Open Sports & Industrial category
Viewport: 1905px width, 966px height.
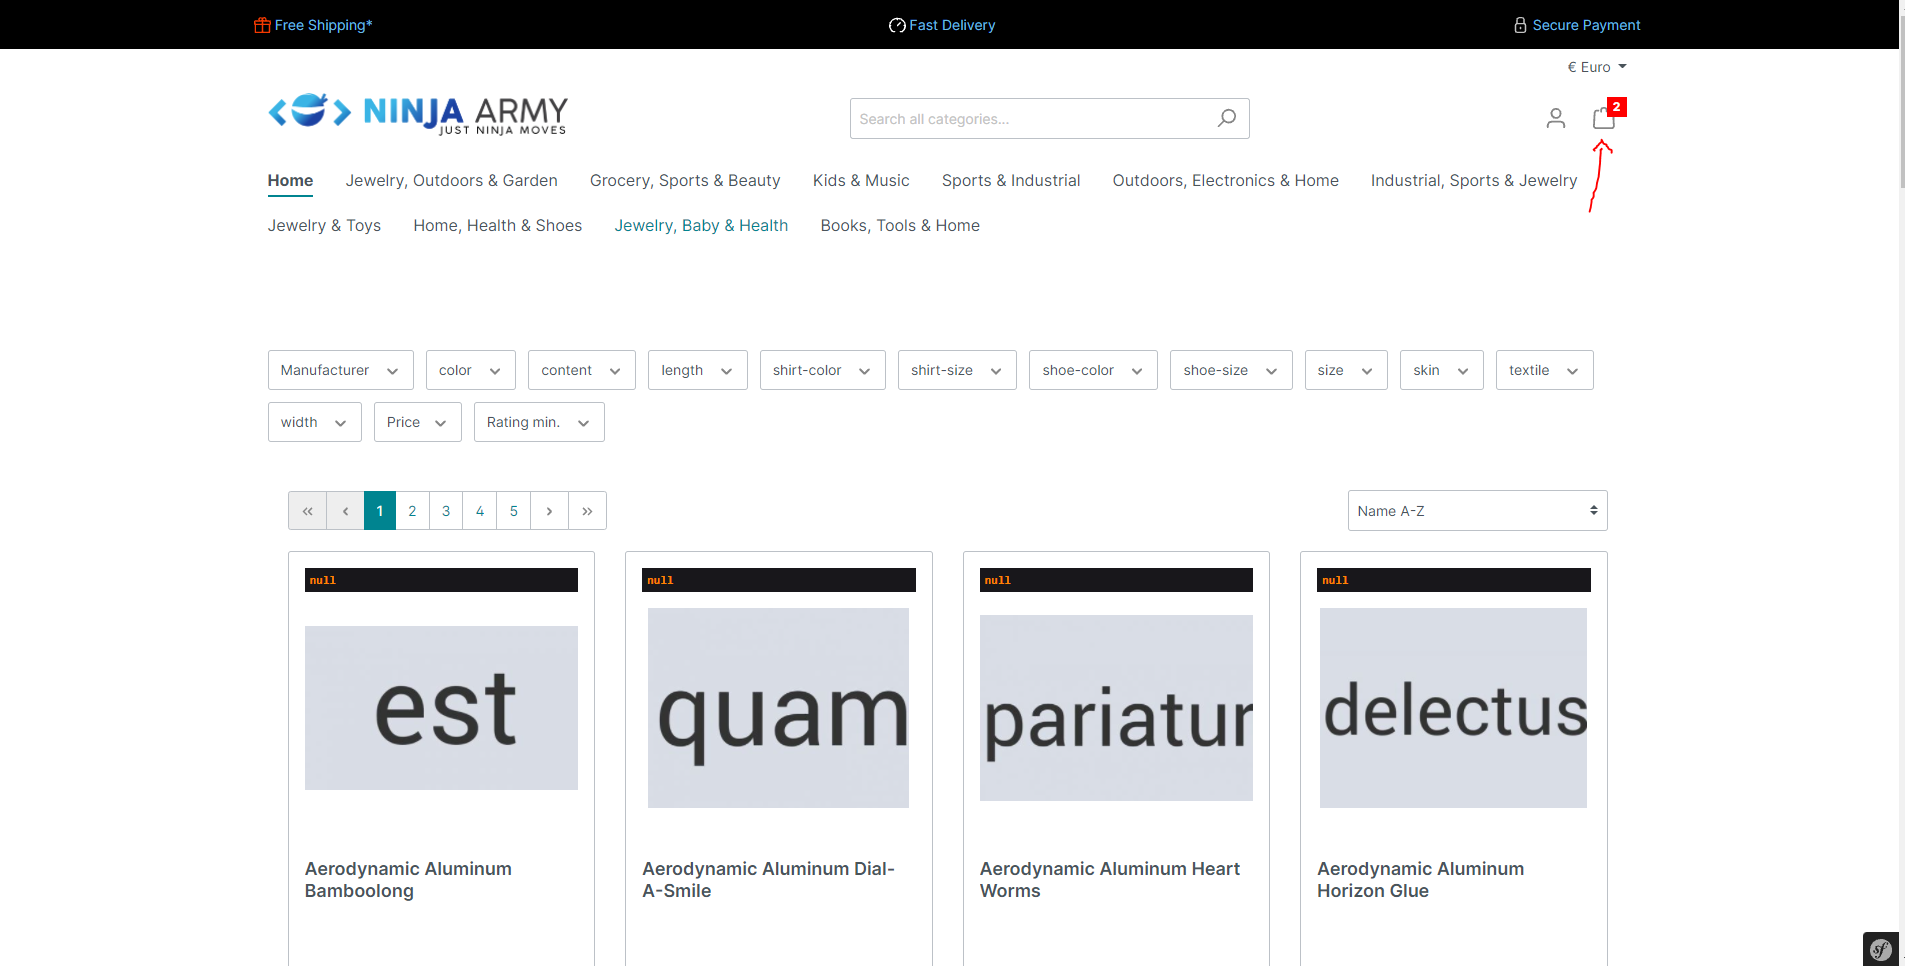(1011, 181)
